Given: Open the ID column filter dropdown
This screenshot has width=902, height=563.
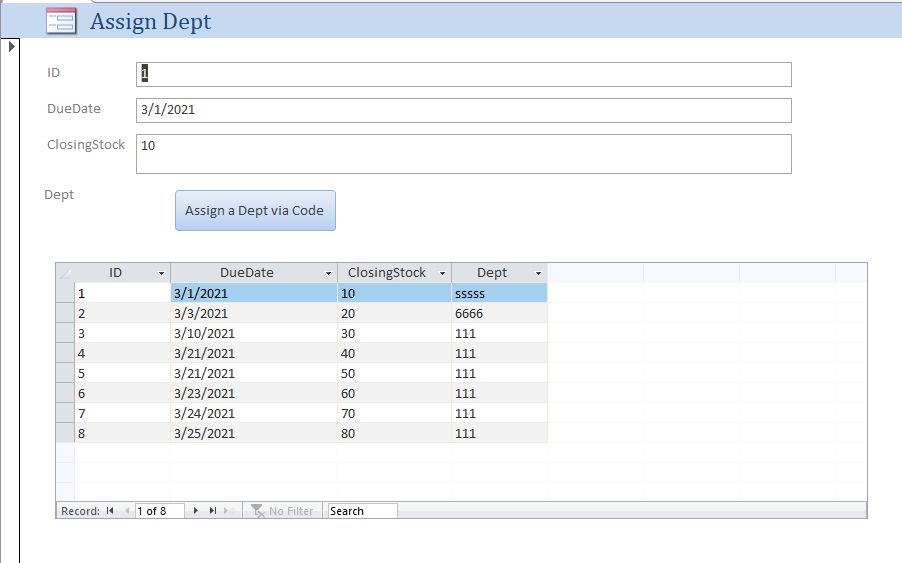Looking at the screenshot, I should [x=162, y=273].
